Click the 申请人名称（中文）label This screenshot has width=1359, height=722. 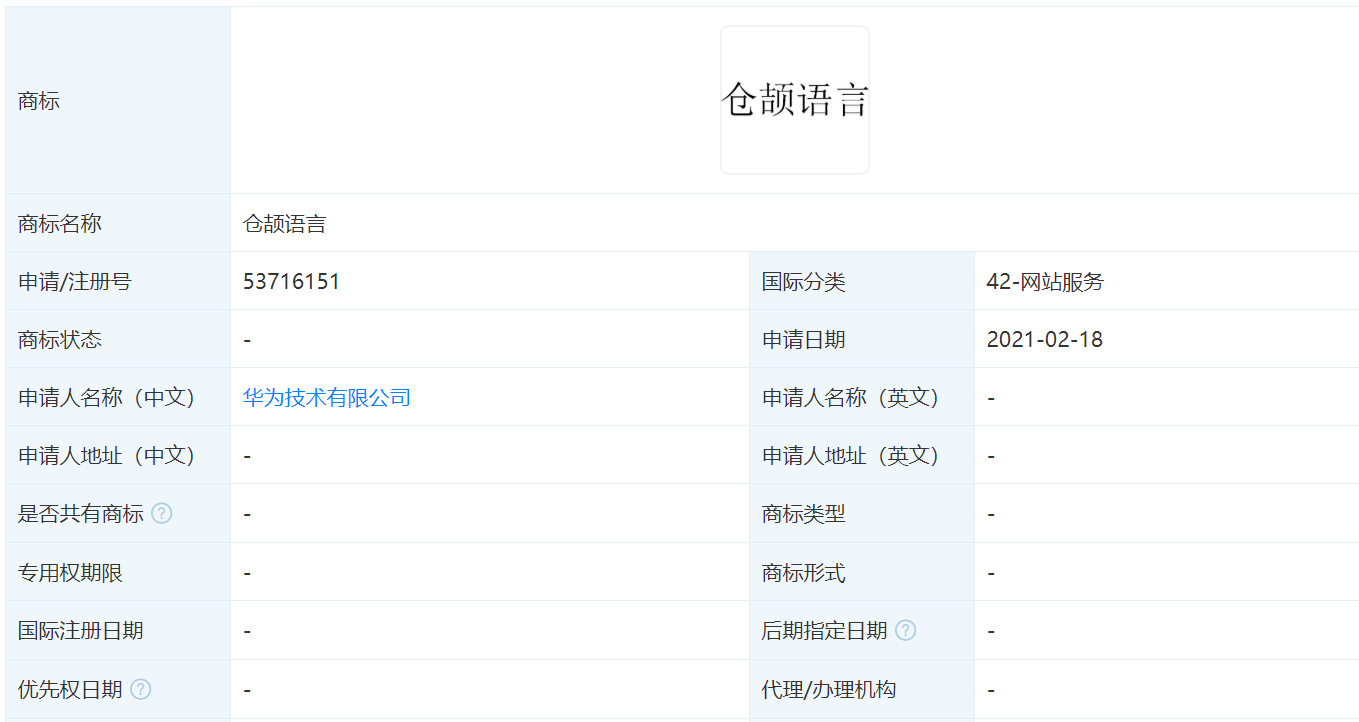tap(106, 398)
